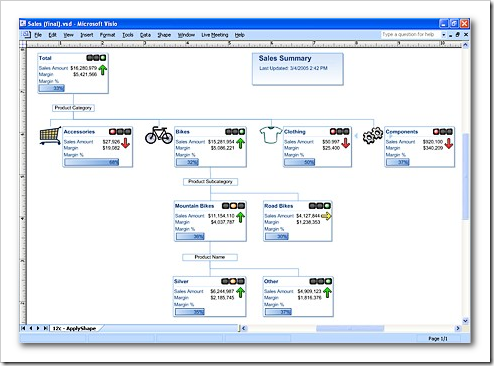This screenshot has height=366, width=494.
Task: Switch to the ApplyShape page tab
Action: click(x=74, y=328)
